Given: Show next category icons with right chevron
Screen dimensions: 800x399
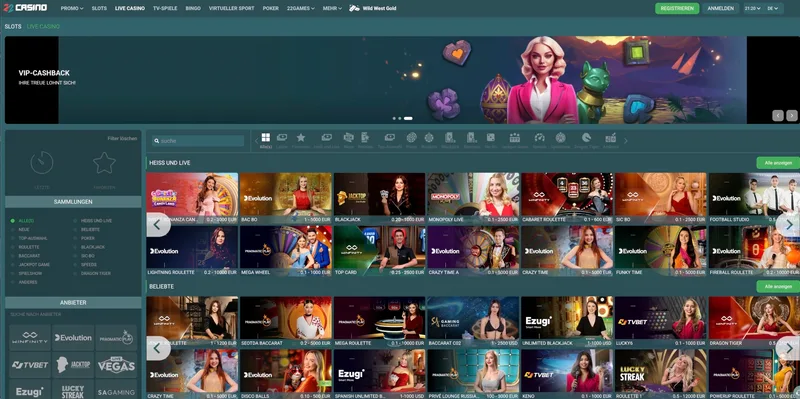Looking at the screenshot, I should pyautogui.click(x=626, y=141).
